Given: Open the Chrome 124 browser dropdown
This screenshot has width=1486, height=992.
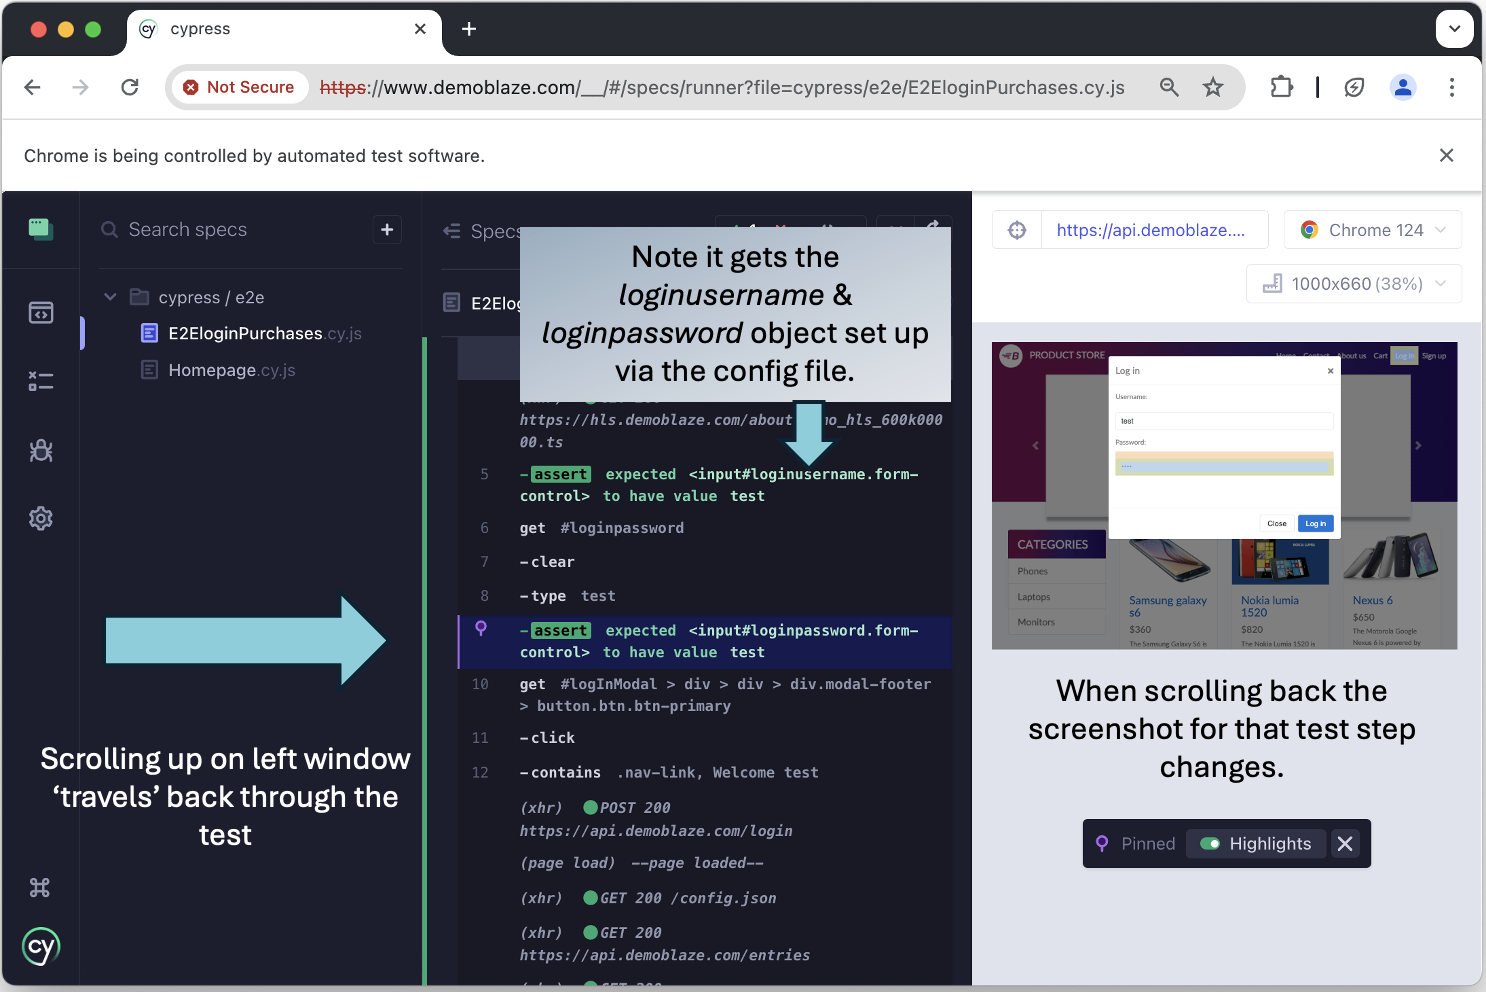Looking at the screenshot, I should [x=1372, y=229].
